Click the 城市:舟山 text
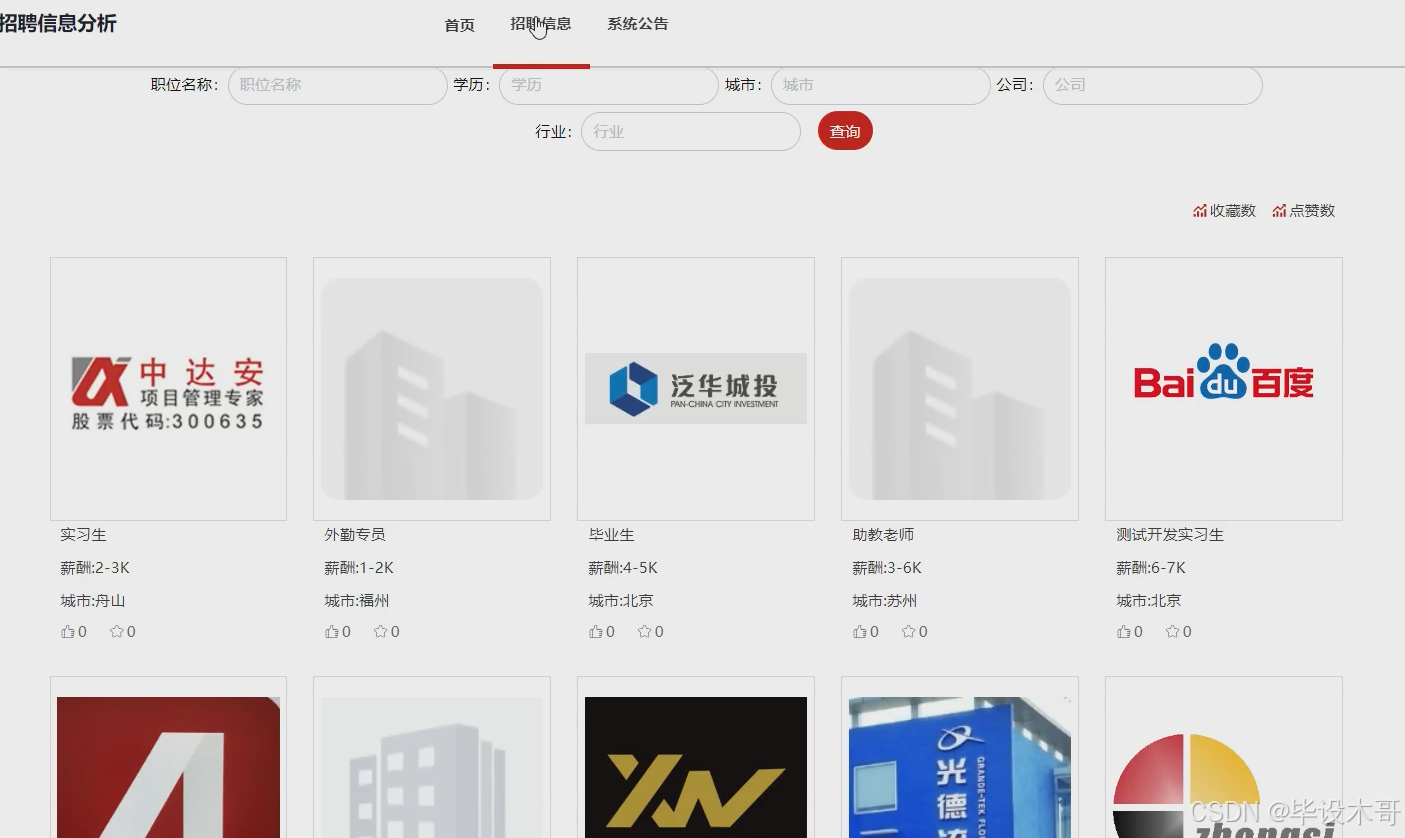Viewport: 1405px width, 838px height. (x=93, y=601)
